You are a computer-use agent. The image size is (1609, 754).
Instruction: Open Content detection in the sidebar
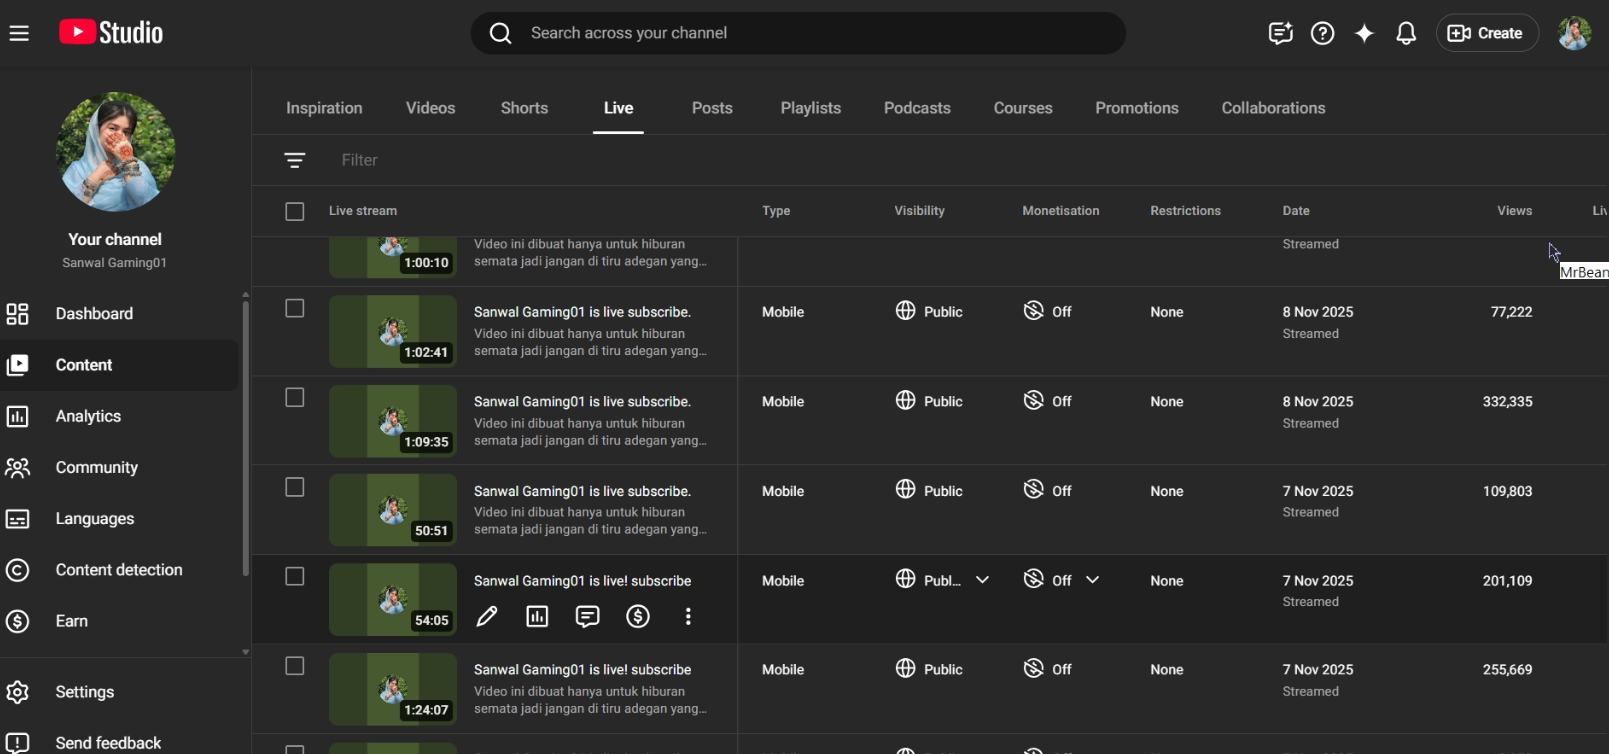[120, 570]
